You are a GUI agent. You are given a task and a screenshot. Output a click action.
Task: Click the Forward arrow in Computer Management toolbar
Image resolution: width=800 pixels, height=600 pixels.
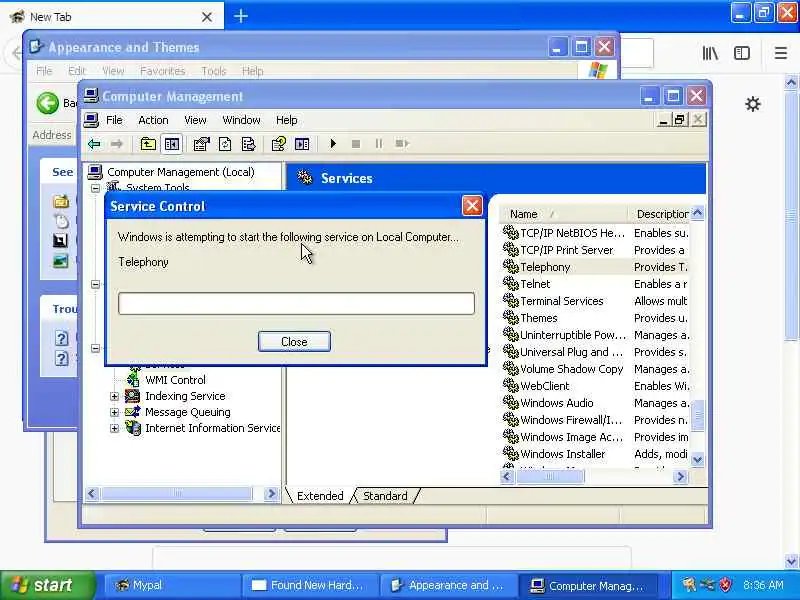point(117,144)
